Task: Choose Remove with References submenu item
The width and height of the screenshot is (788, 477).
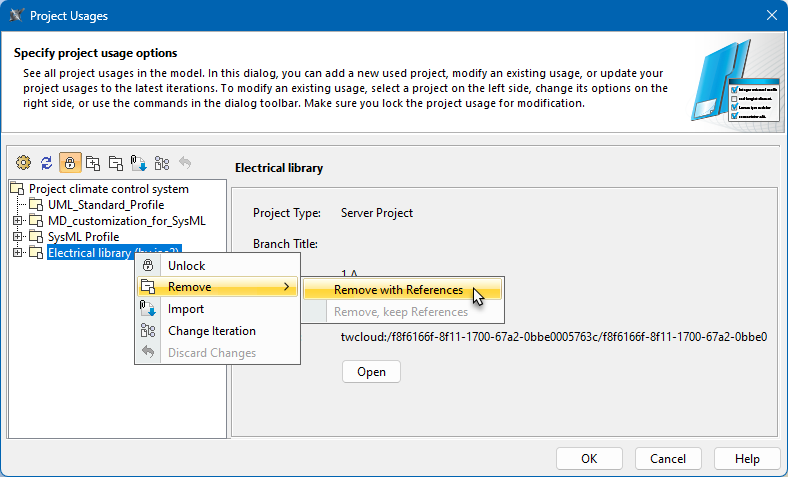Action: [398, 290]
